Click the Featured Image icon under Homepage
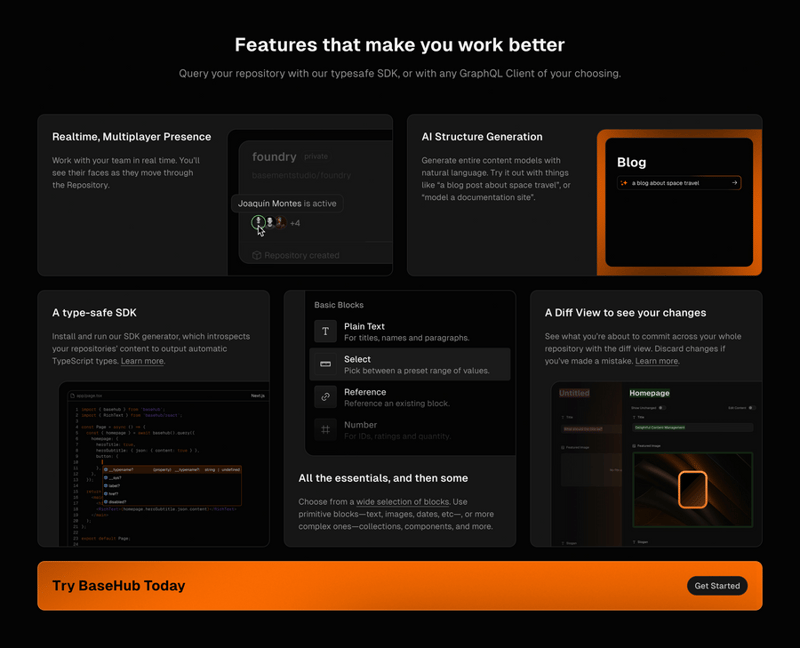Image resolution: width=800 pixels, height=648 pixels. 634,446
